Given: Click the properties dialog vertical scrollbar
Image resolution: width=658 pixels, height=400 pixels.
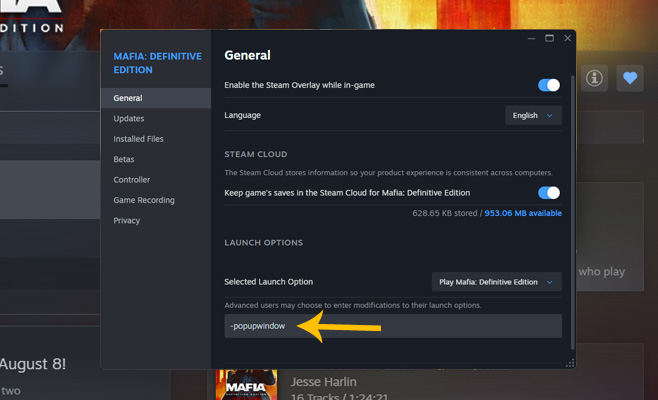Looking at the screenshot, I should tap(572, 212).
